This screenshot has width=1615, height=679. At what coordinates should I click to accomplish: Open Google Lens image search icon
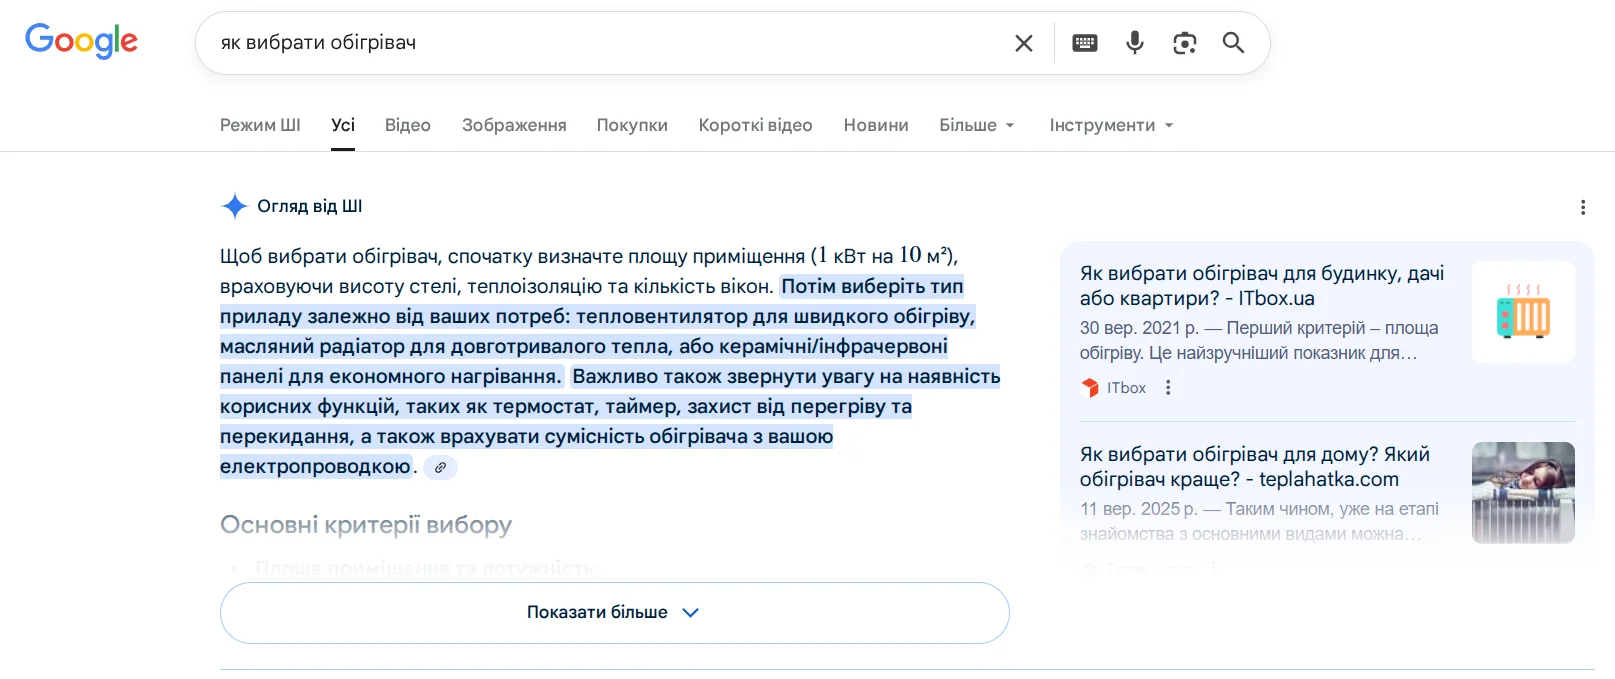pyautogui.click(x=1185, y=43)
